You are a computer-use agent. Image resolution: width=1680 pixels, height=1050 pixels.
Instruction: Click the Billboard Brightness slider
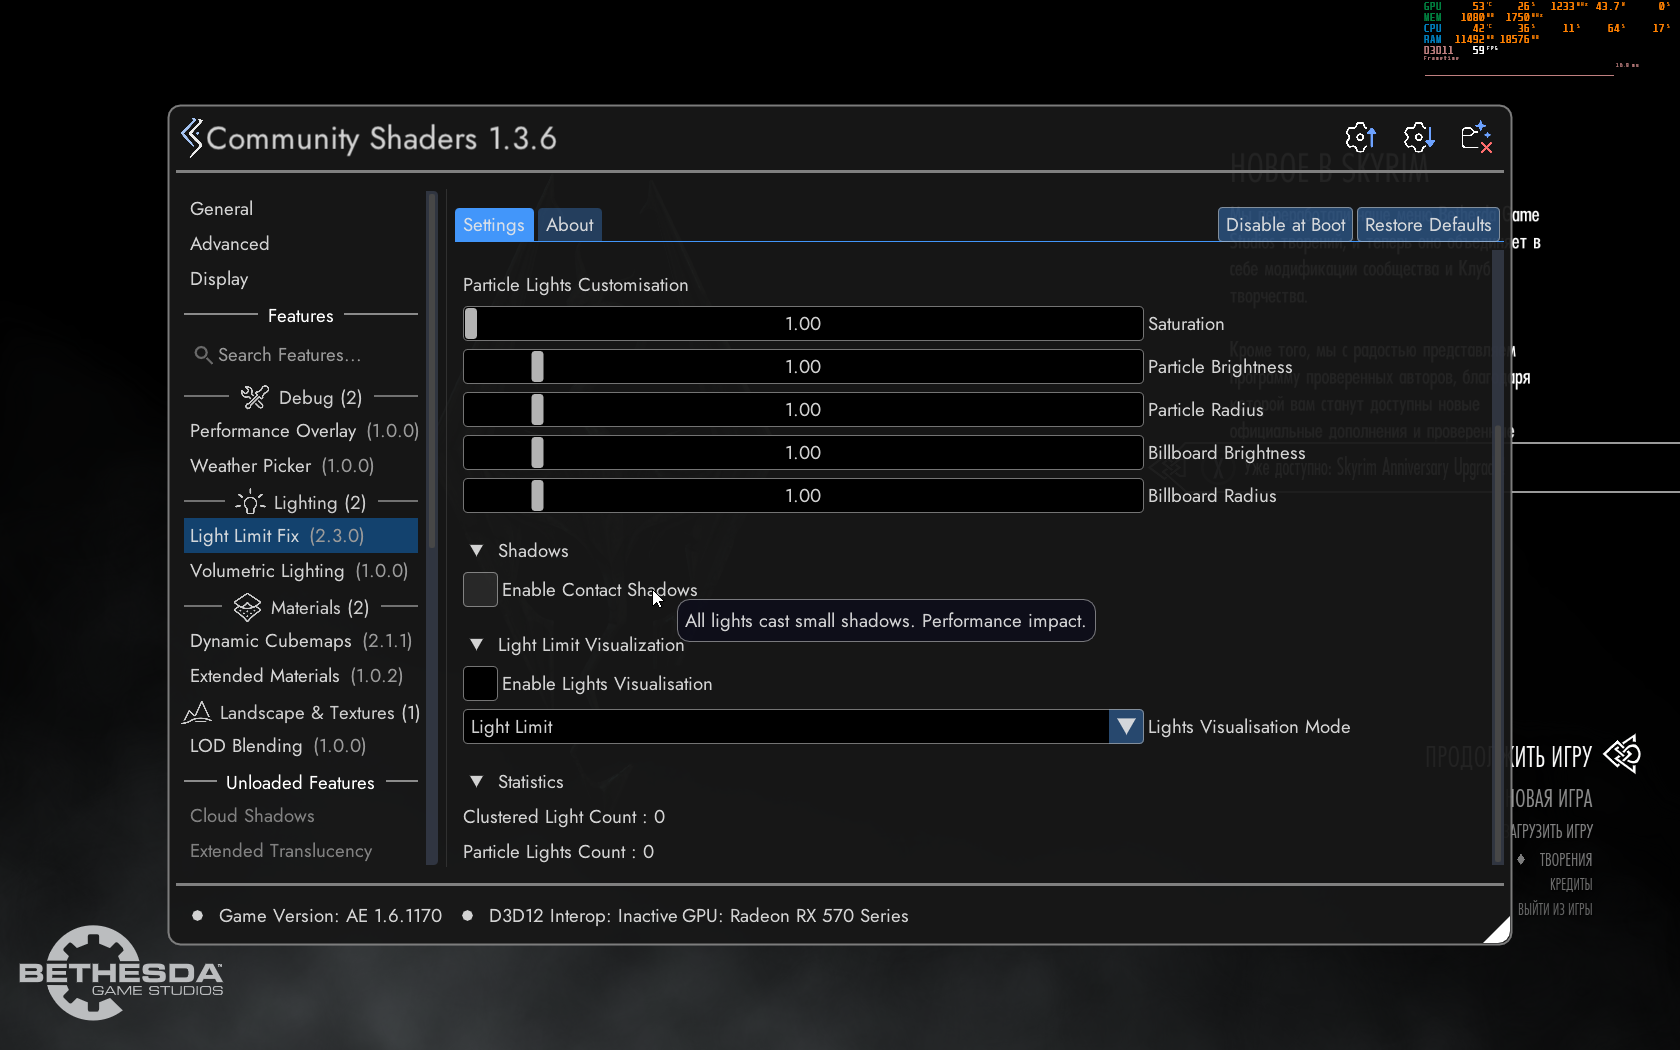point(803,453)
